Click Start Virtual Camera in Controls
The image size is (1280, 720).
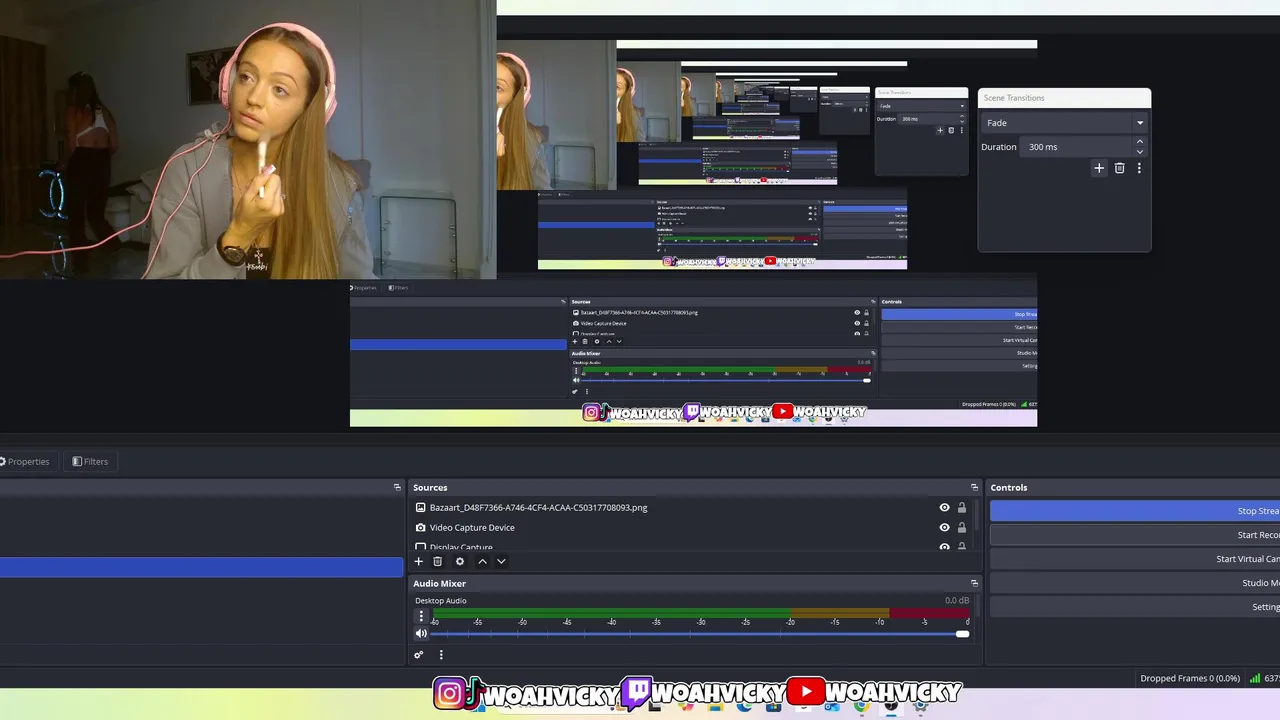(x=1135, y=559)
